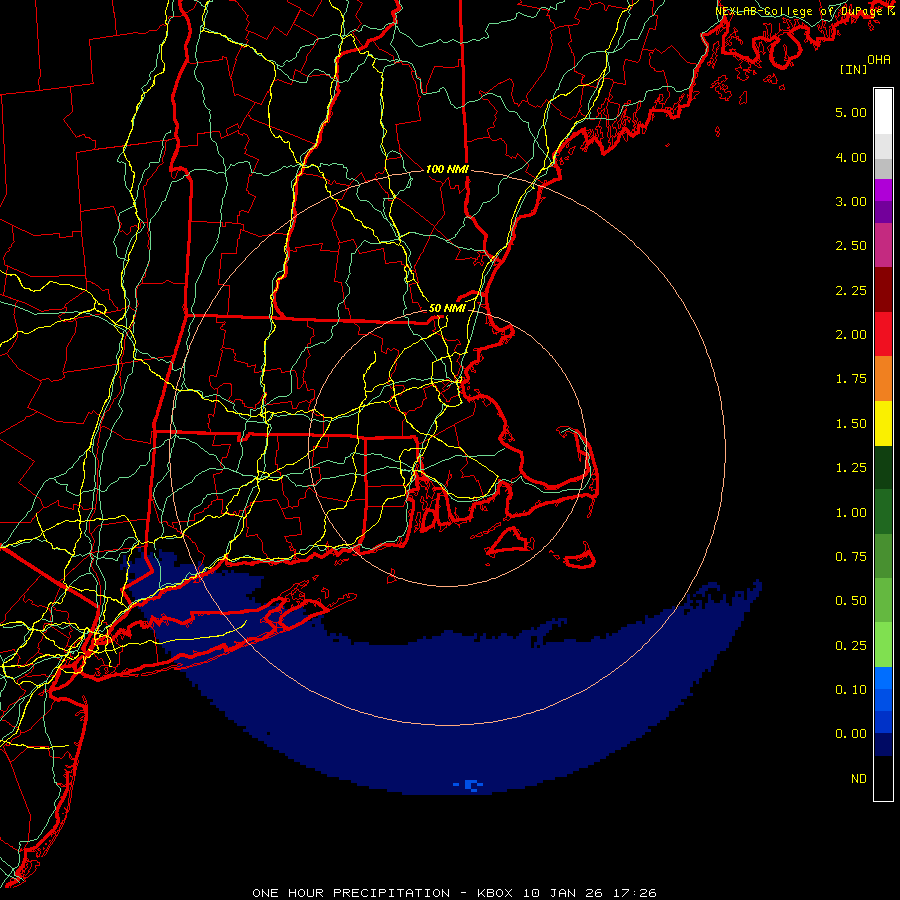Click the small light-blue precipitation echo offshore
The image size is (900, 900).
470,785
